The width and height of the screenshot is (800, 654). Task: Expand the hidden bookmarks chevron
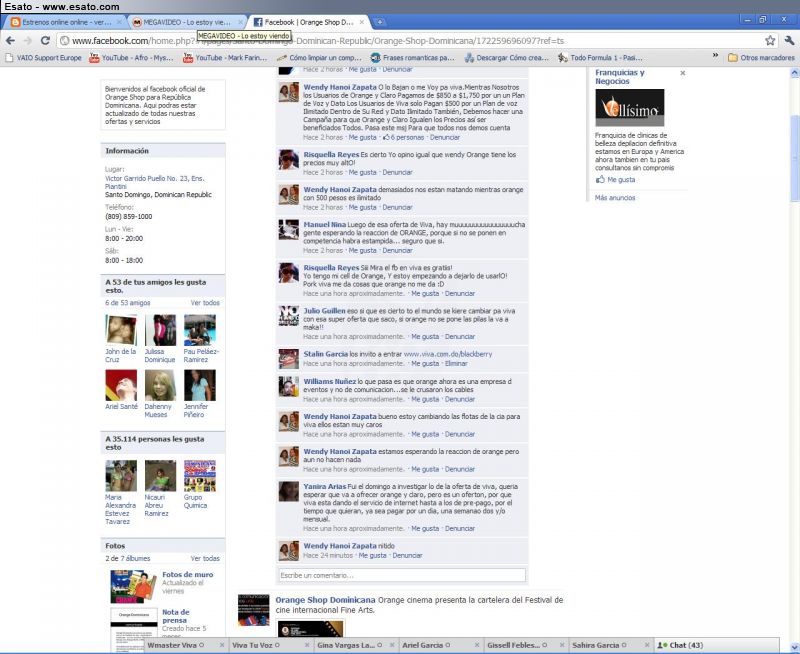(715, 56)
